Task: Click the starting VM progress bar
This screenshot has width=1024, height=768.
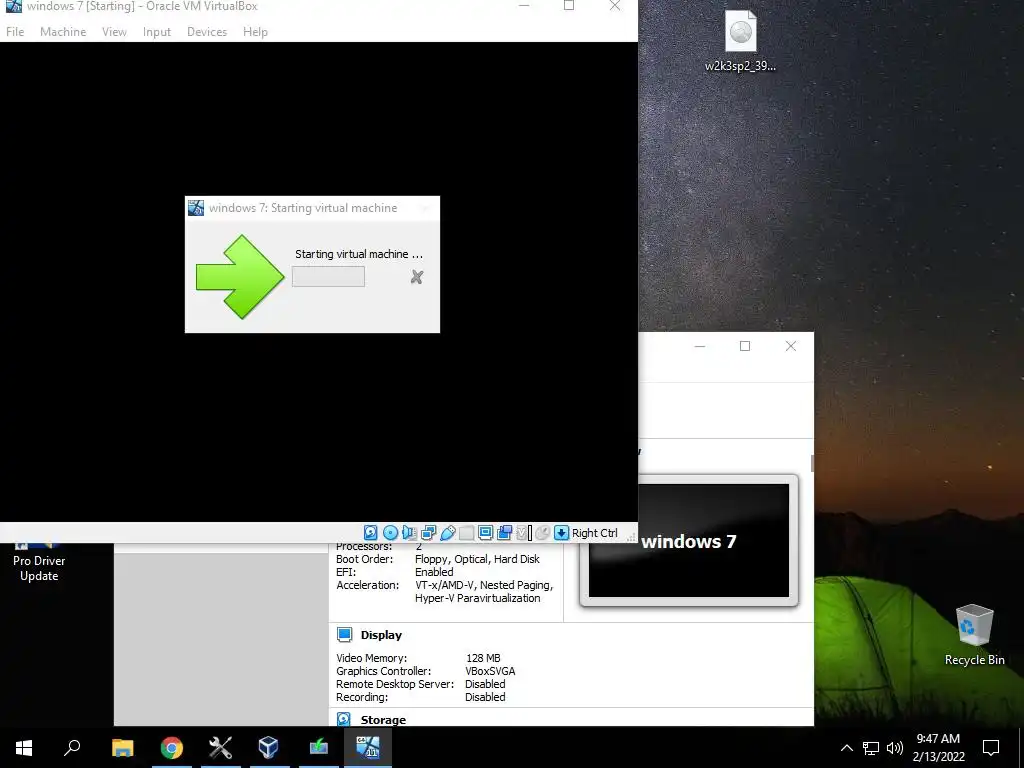Action: [x=328, y=276]
